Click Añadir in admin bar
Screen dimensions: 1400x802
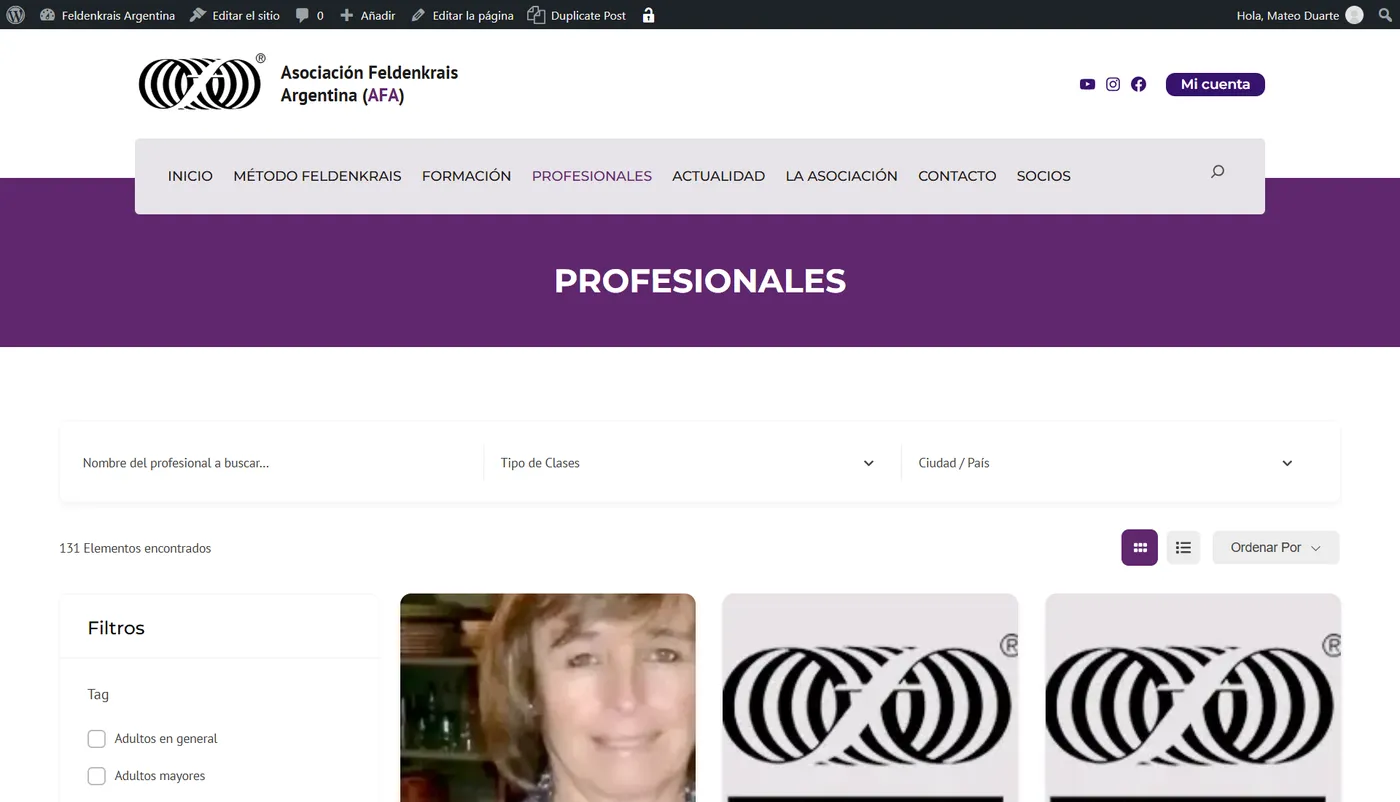(x=367, y=15)
